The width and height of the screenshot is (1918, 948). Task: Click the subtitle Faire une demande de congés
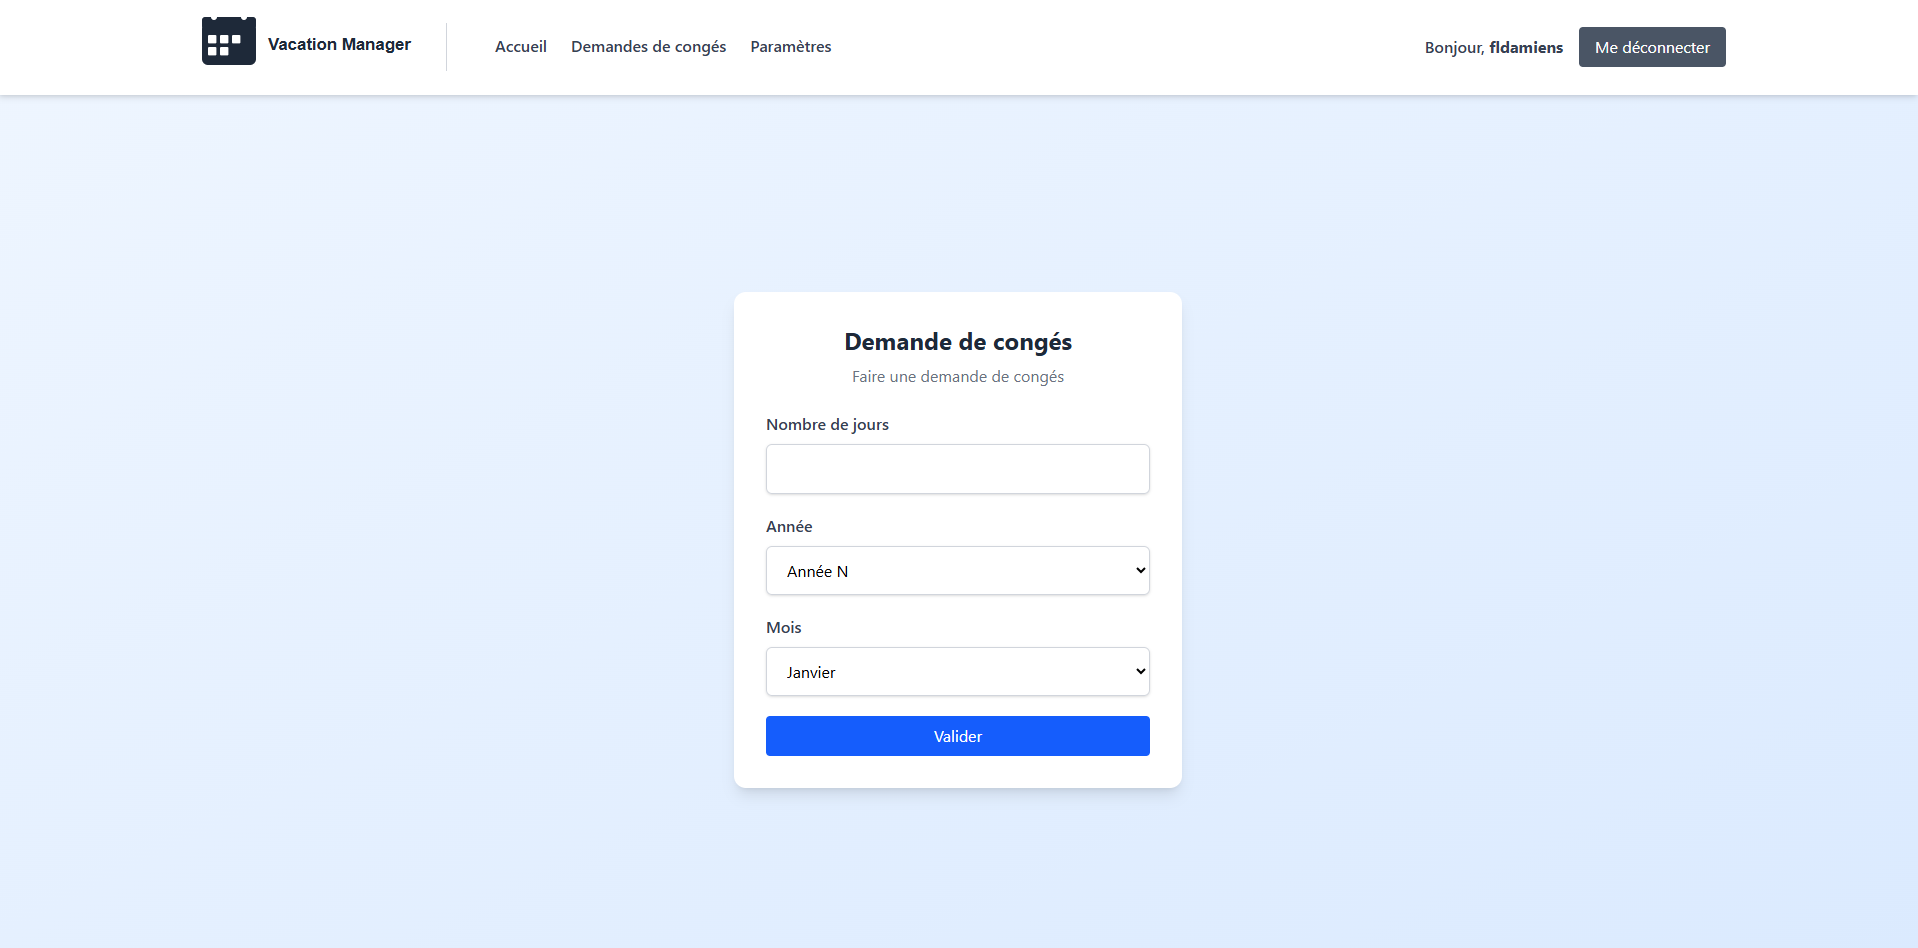click(x=957, y=377)
